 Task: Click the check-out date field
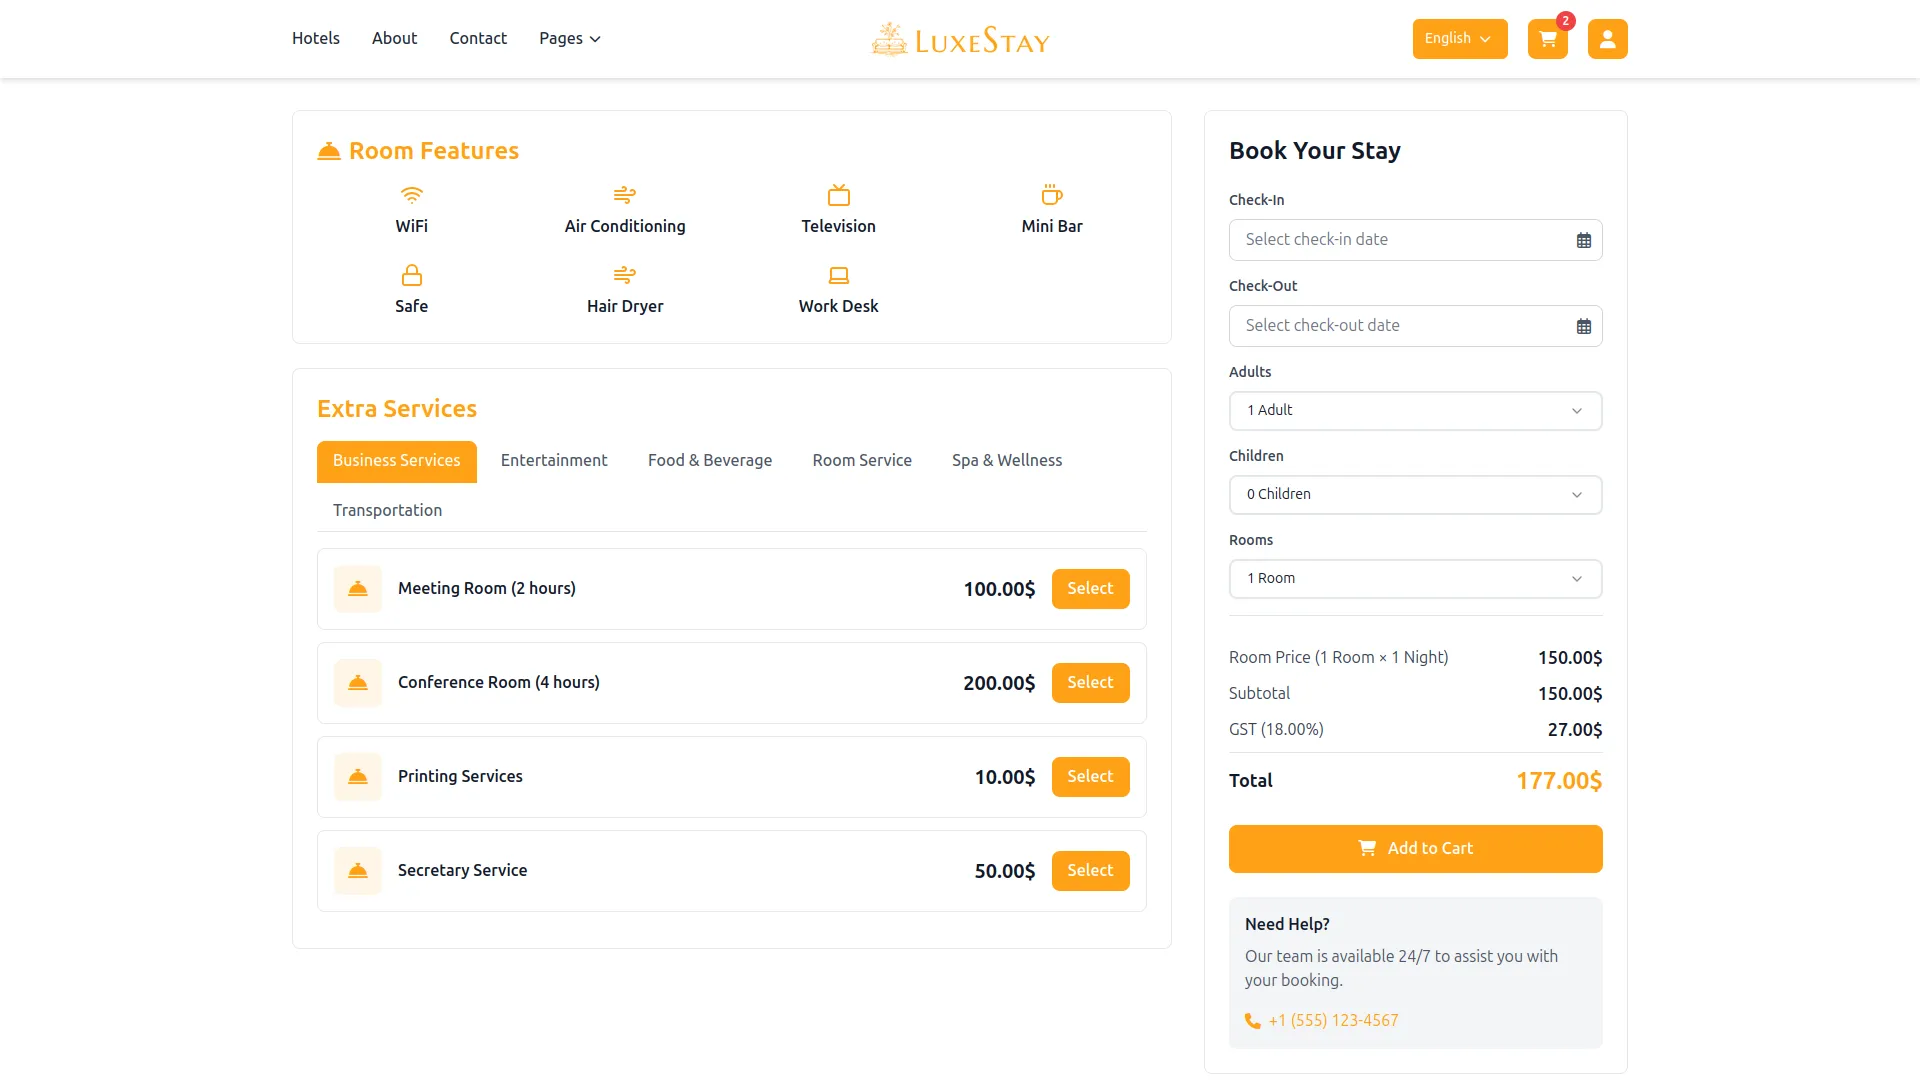(1415, 326)
